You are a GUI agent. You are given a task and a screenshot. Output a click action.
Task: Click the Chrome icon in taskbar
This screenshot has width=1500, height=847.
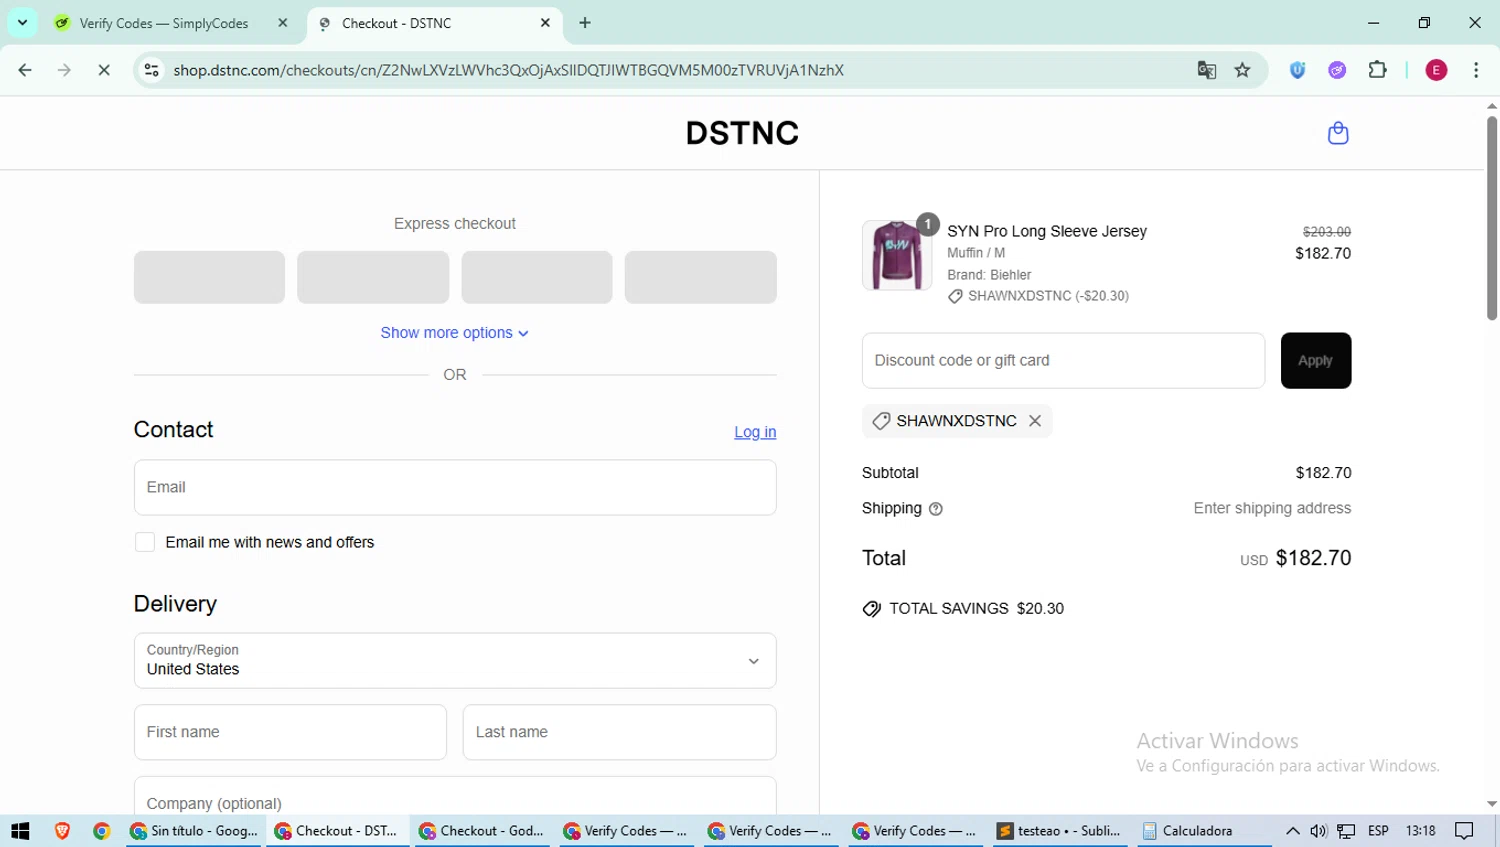[101, 831]
